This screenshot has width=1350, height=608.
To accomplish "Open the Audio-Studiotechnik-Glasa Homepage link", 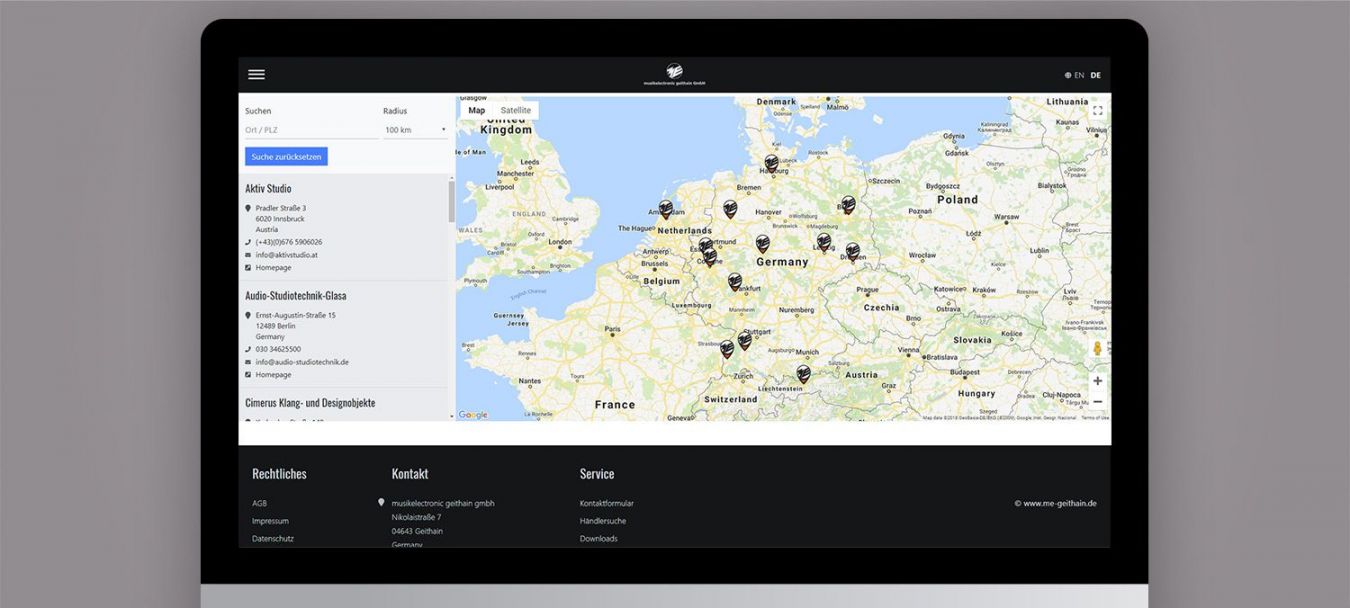I will tap(273, 375).
